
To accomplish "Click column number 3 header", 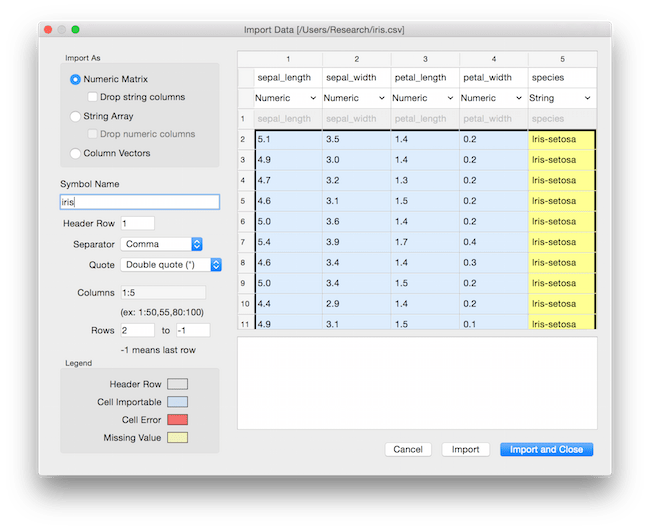I will (425, 59).
